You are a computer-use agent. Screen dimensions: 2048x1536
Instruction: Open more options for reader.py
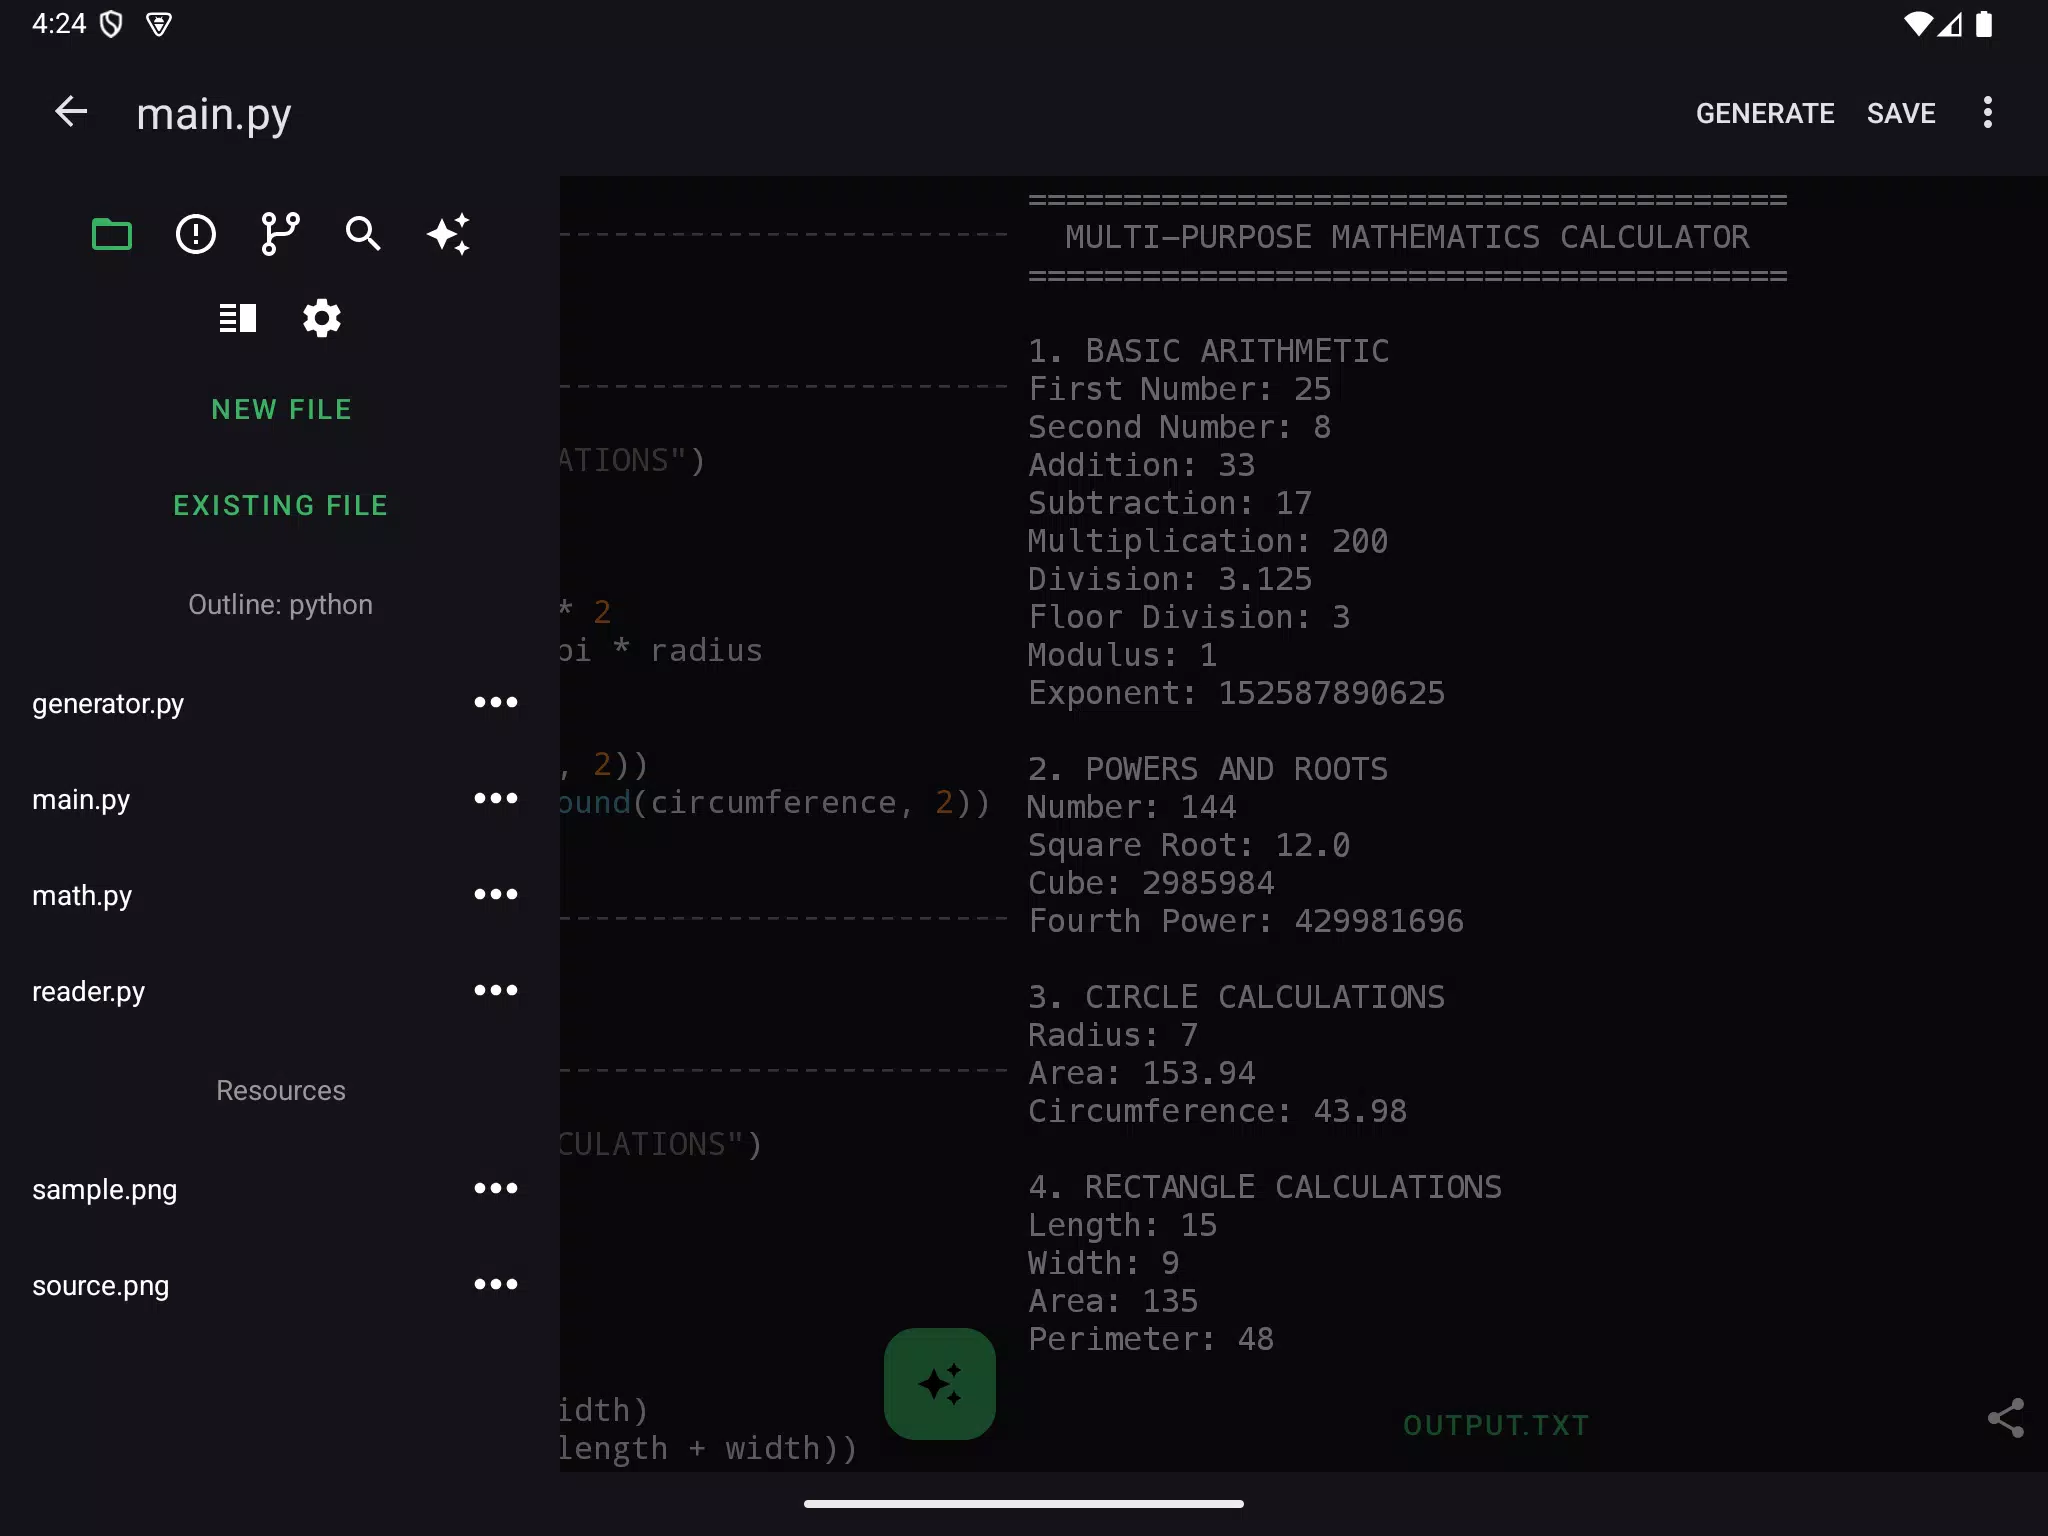(496, 990)
